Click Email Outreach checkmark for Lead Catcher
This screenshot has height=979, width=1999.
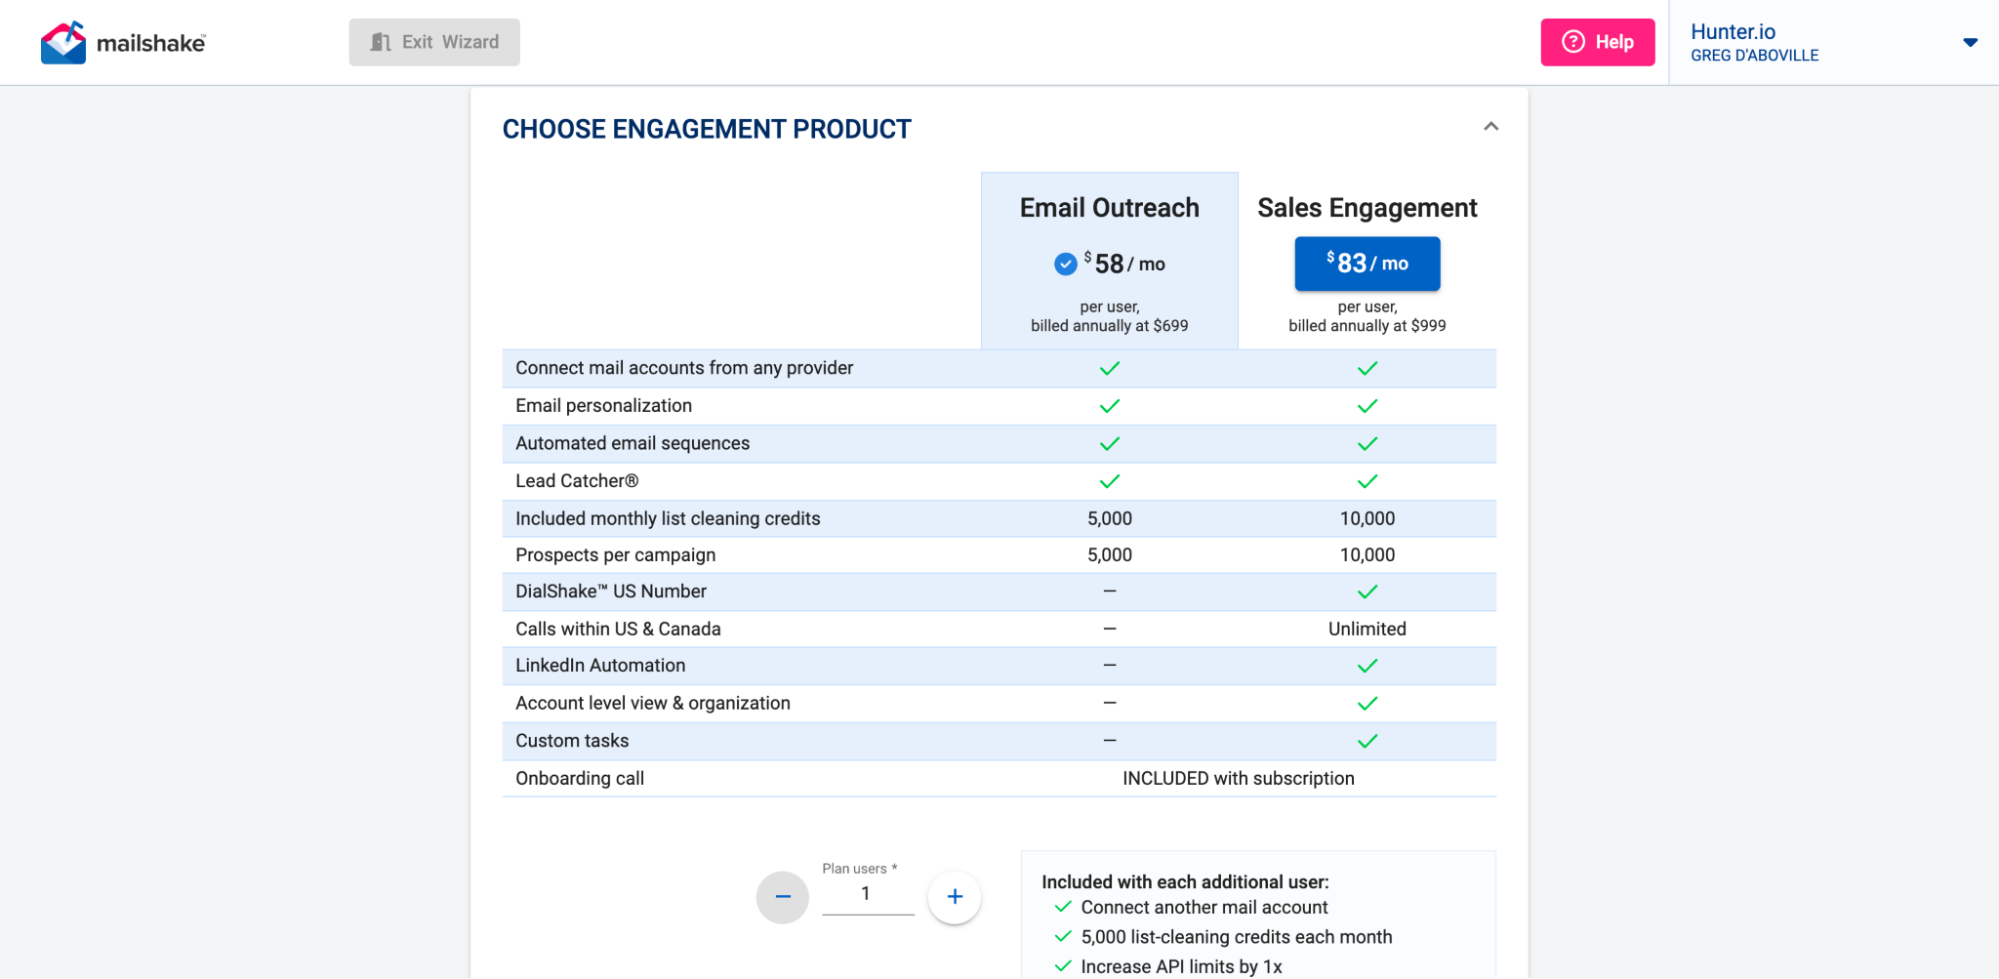point(1109,481)
